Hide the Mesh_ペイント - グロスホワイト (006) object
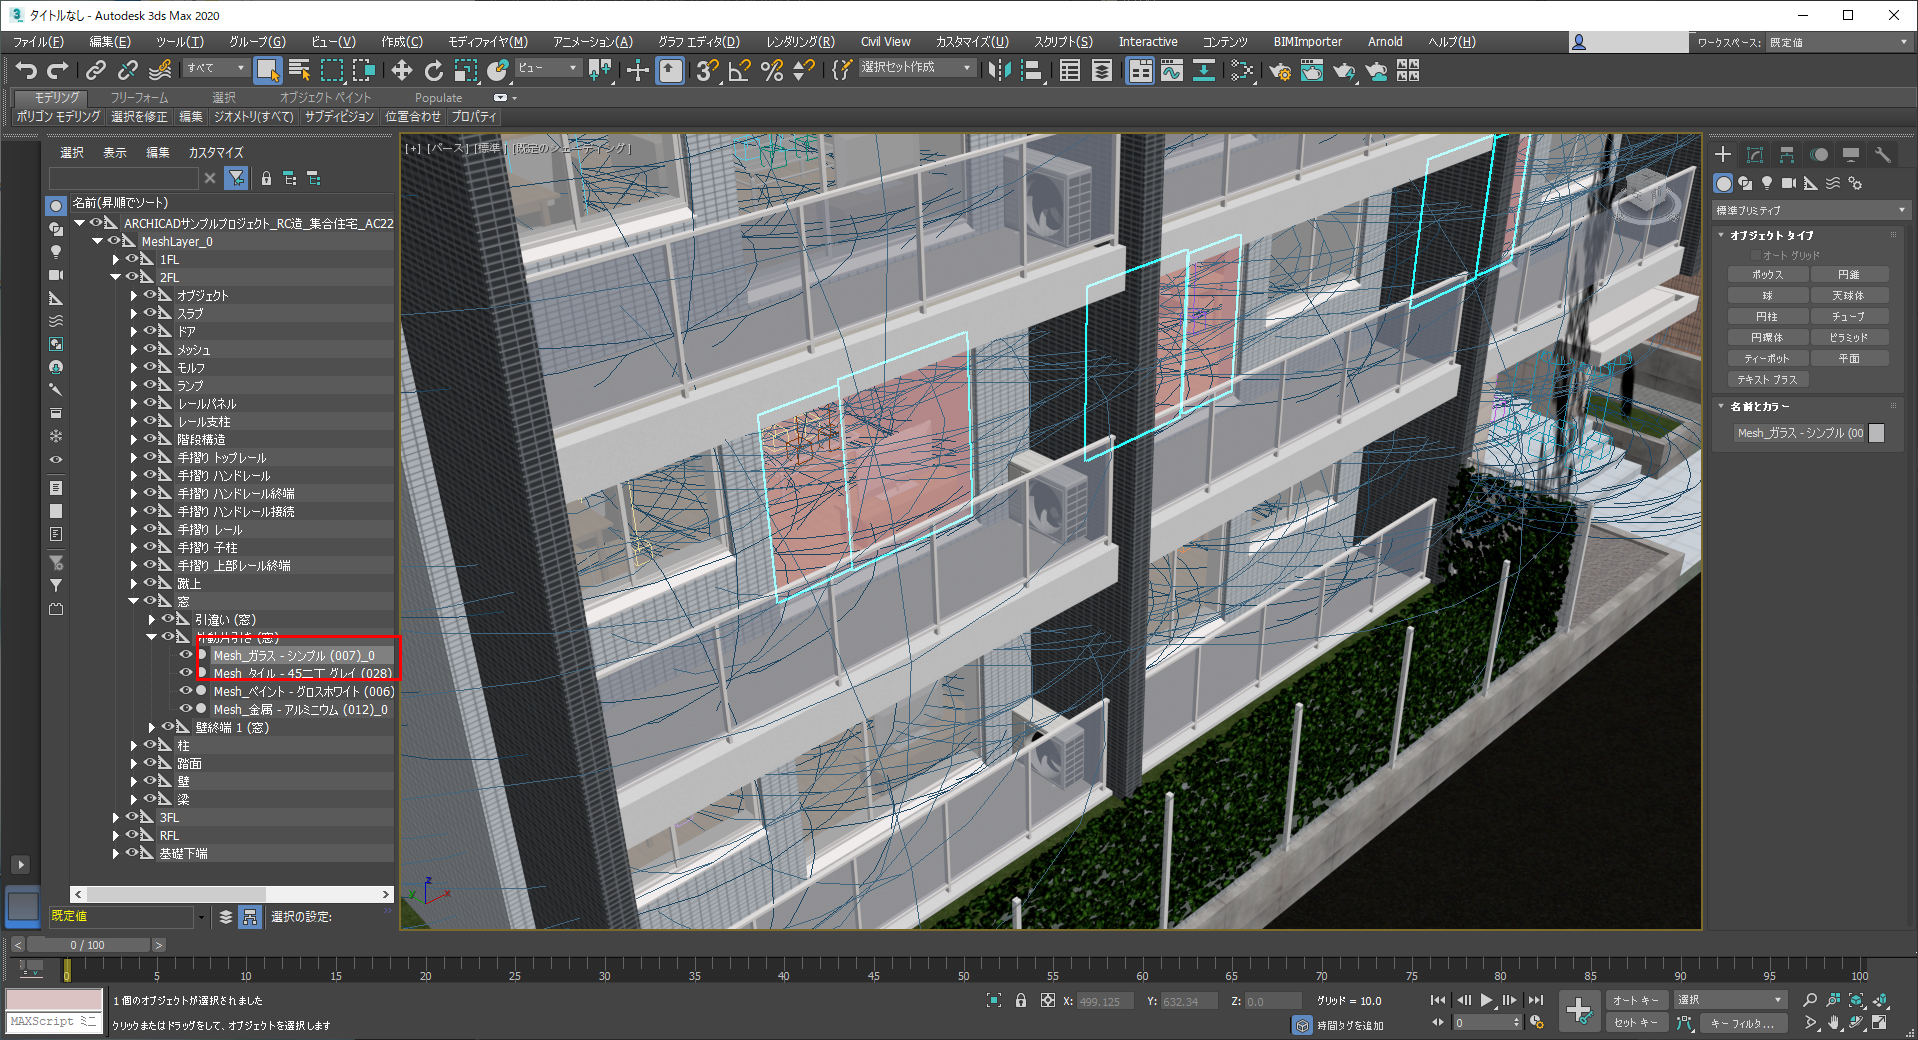The image size is (1918, 1040). 185,691
